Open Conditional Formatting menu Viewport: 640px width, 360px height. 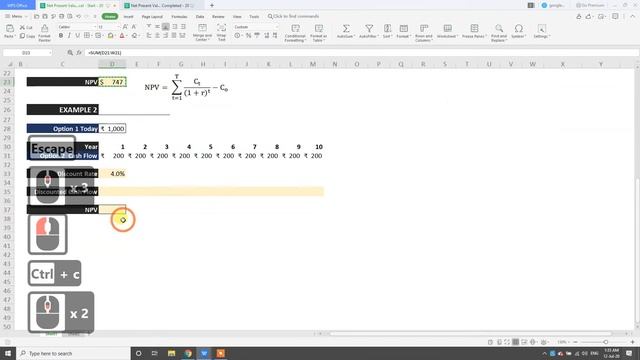click(x=295, y=33)
